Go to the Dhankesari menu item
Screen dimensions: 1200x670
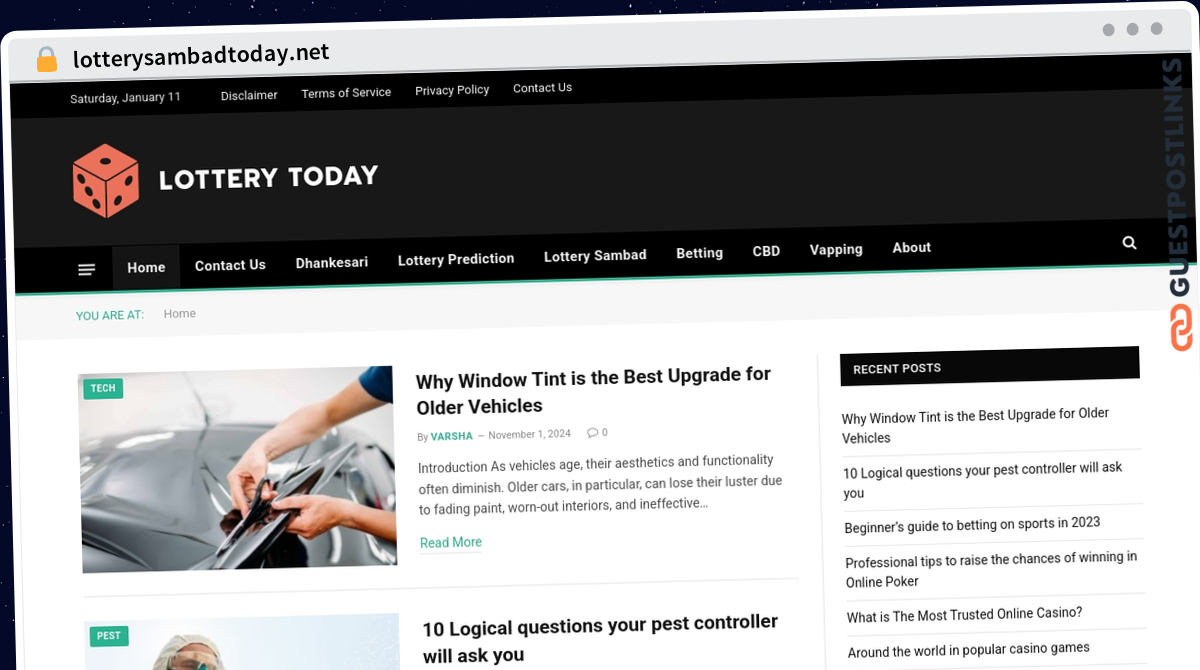pyautogui.click(x=332, y=262)
